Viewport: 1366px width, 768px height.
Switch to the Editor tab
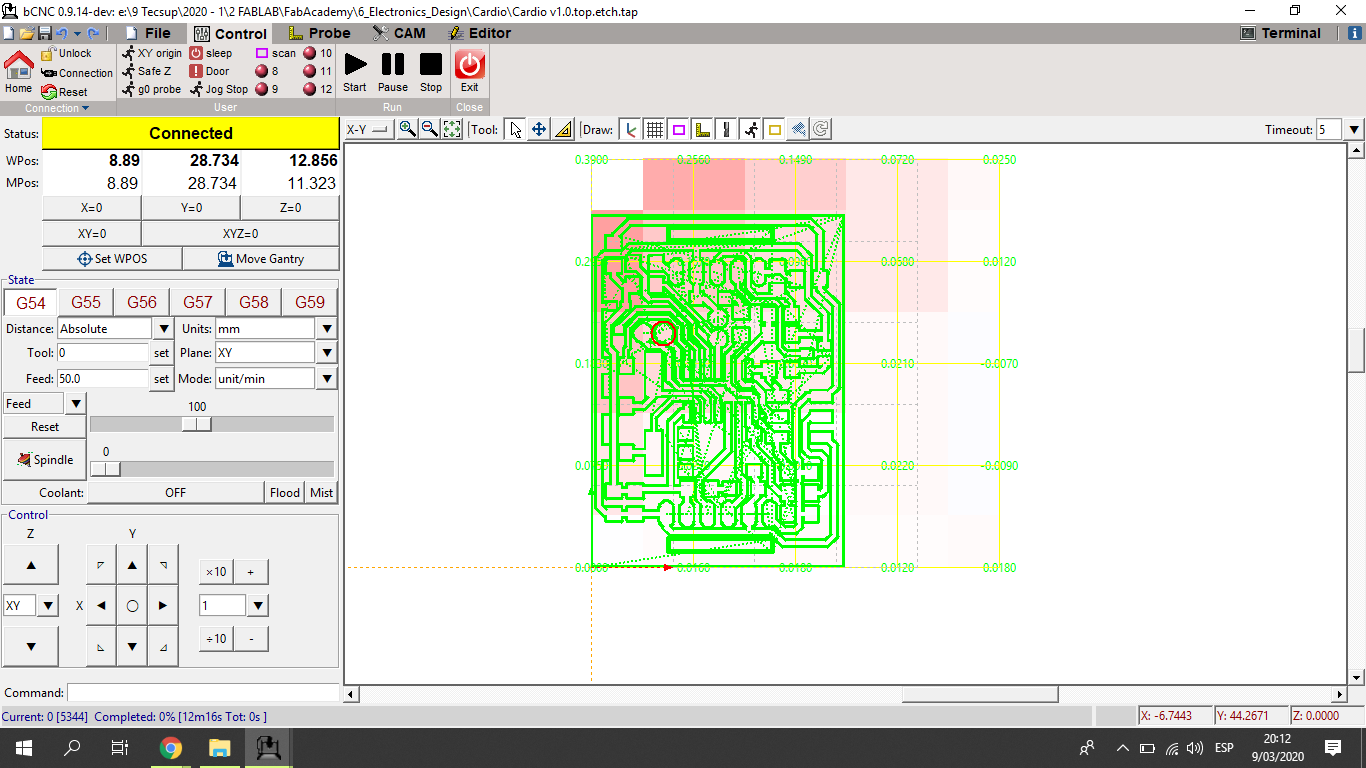pos(480,33)
